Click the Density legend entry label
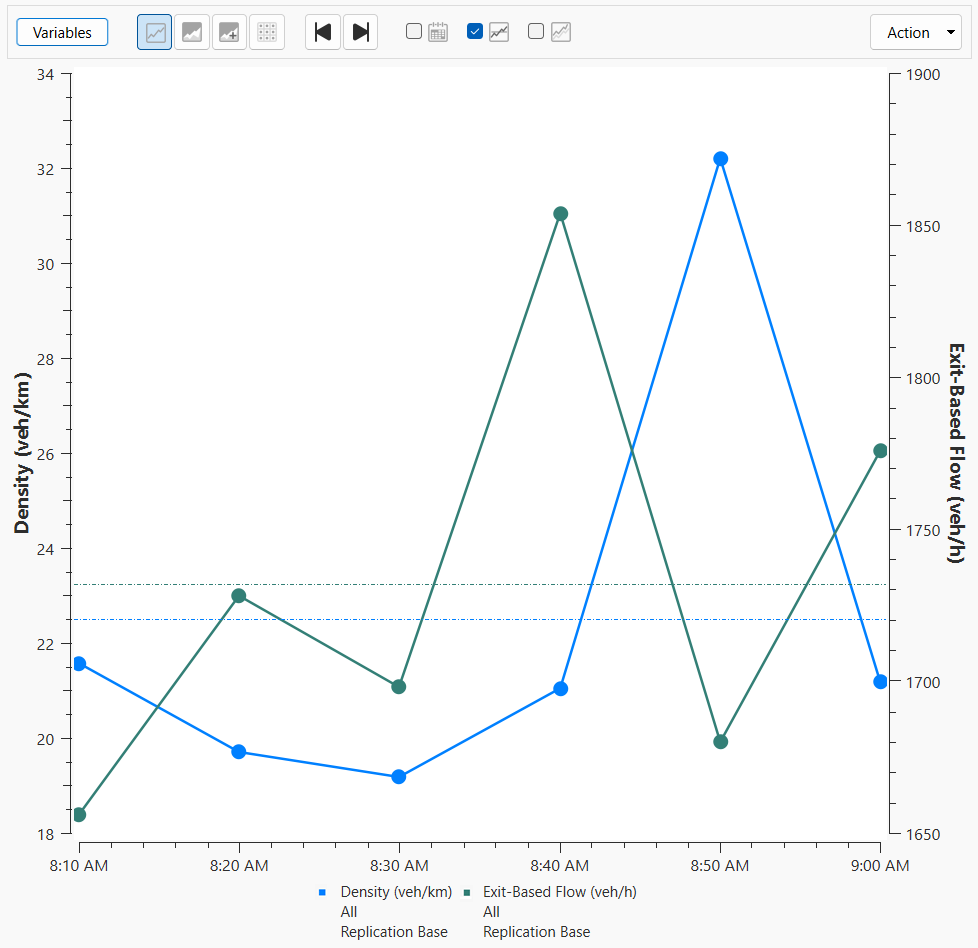 (x=396, y=892)
